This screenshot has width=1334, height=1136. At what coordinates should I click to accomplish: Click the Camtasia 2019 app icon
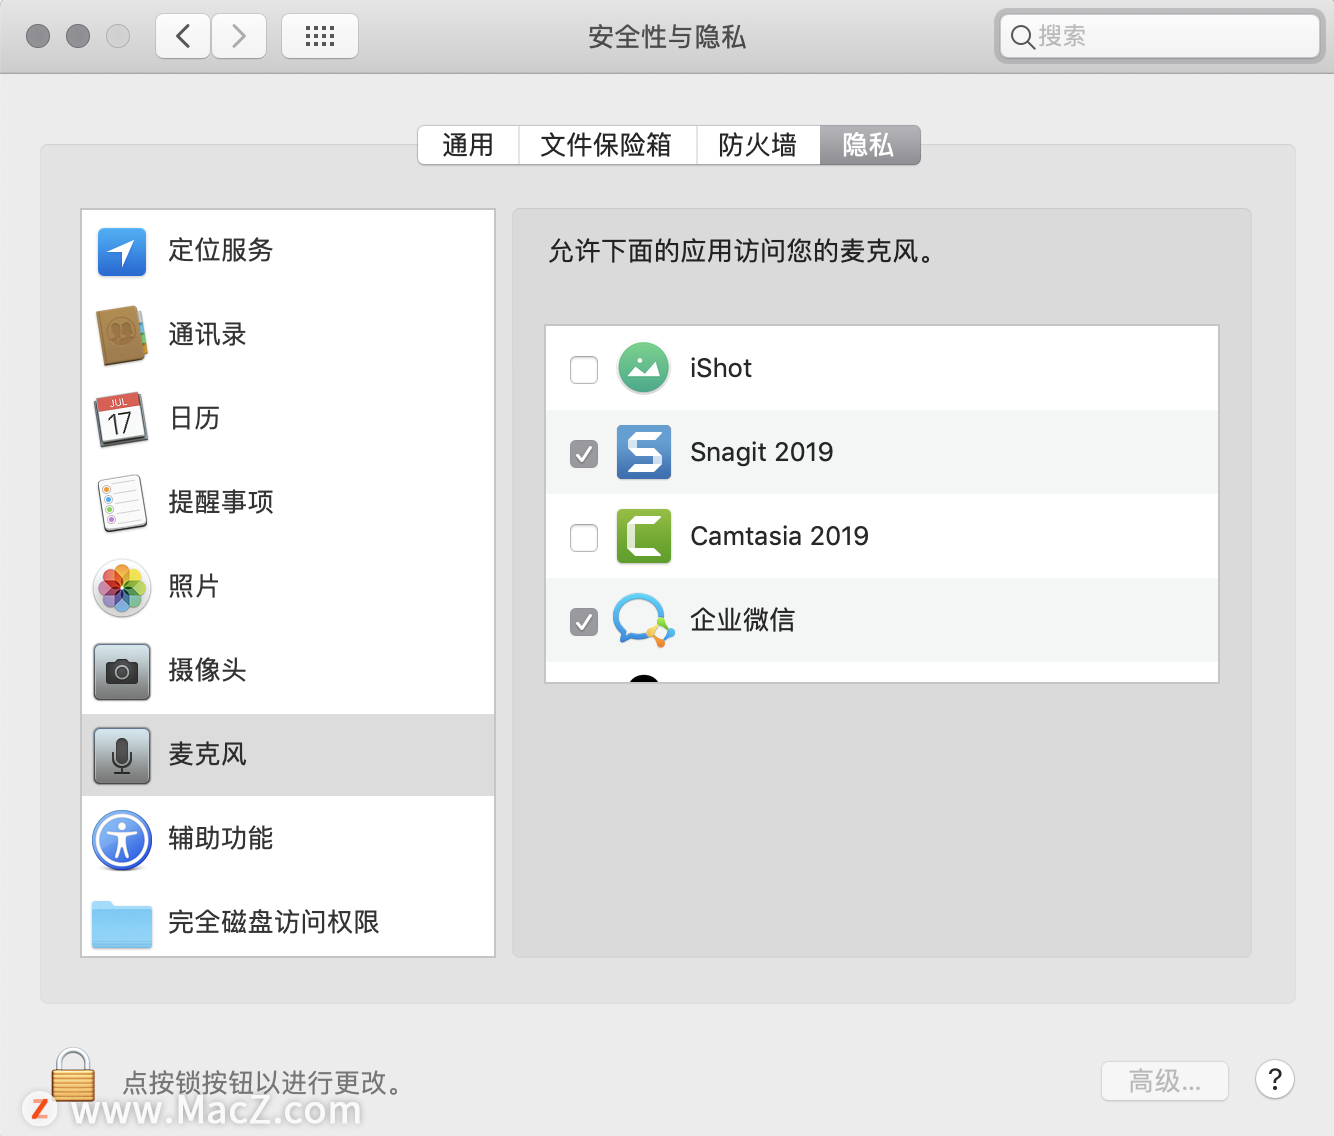(644, 536)
